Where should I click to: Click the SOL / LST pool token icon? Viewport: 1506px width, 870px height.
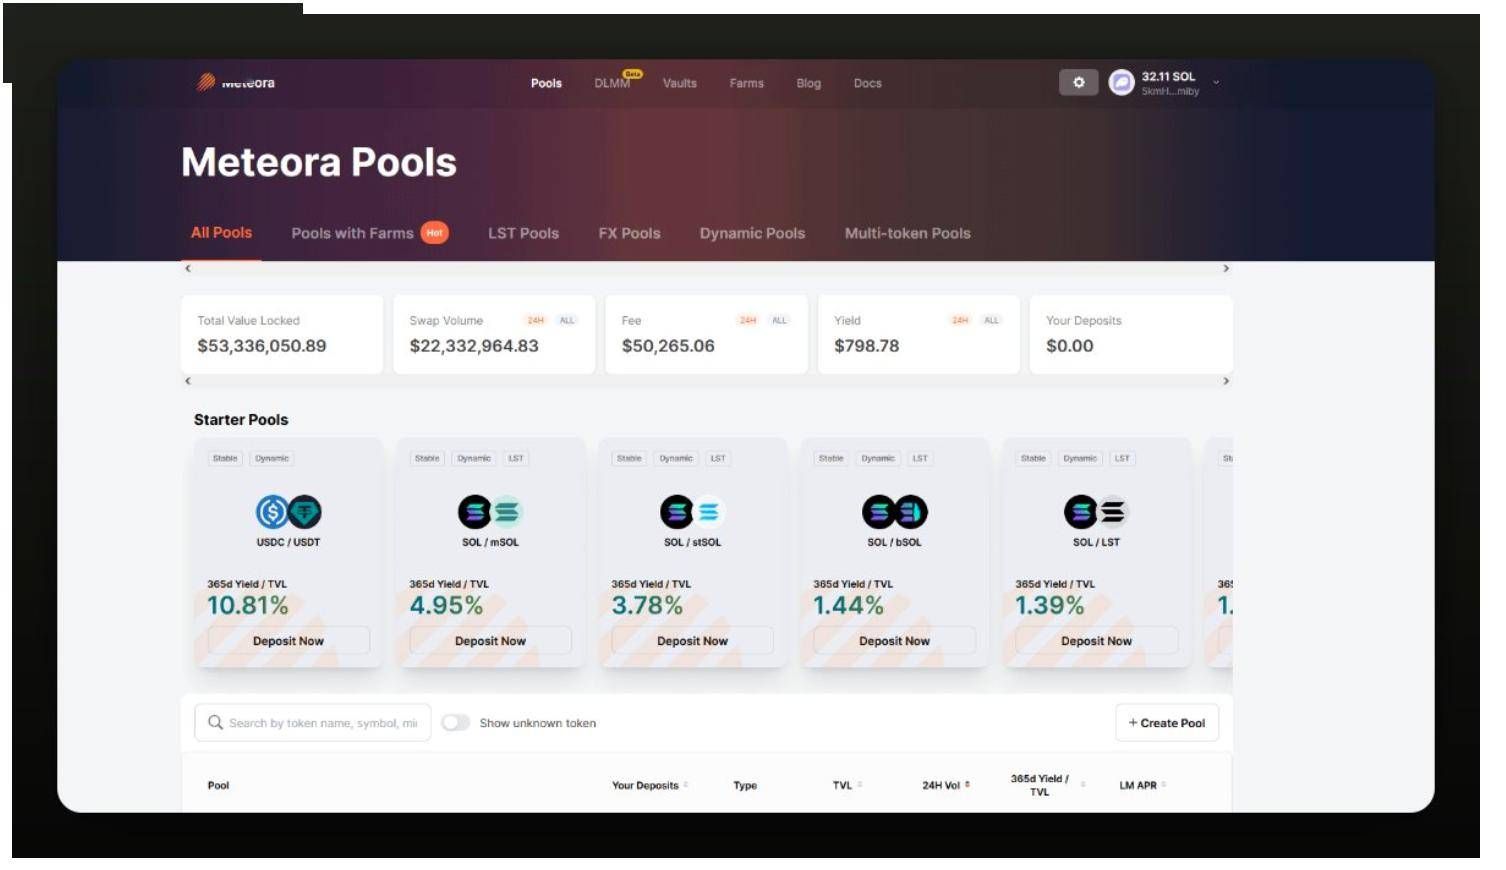1096,512
